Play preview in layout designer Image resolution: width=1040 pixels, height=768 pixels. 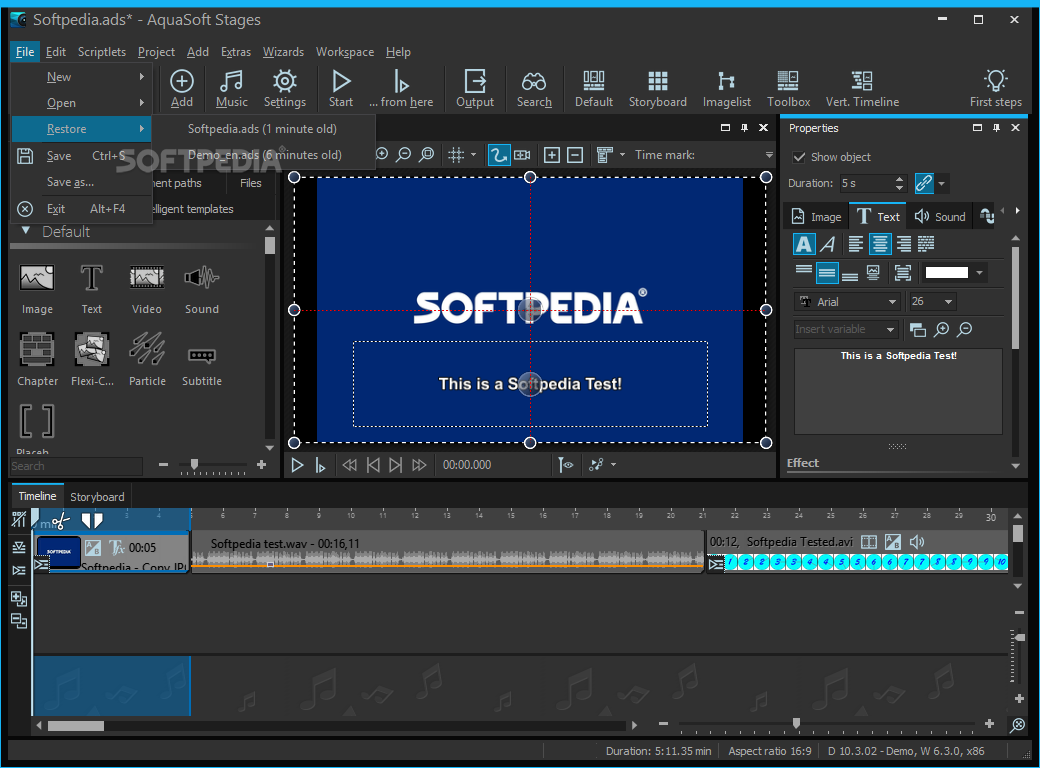click(297, 466)
